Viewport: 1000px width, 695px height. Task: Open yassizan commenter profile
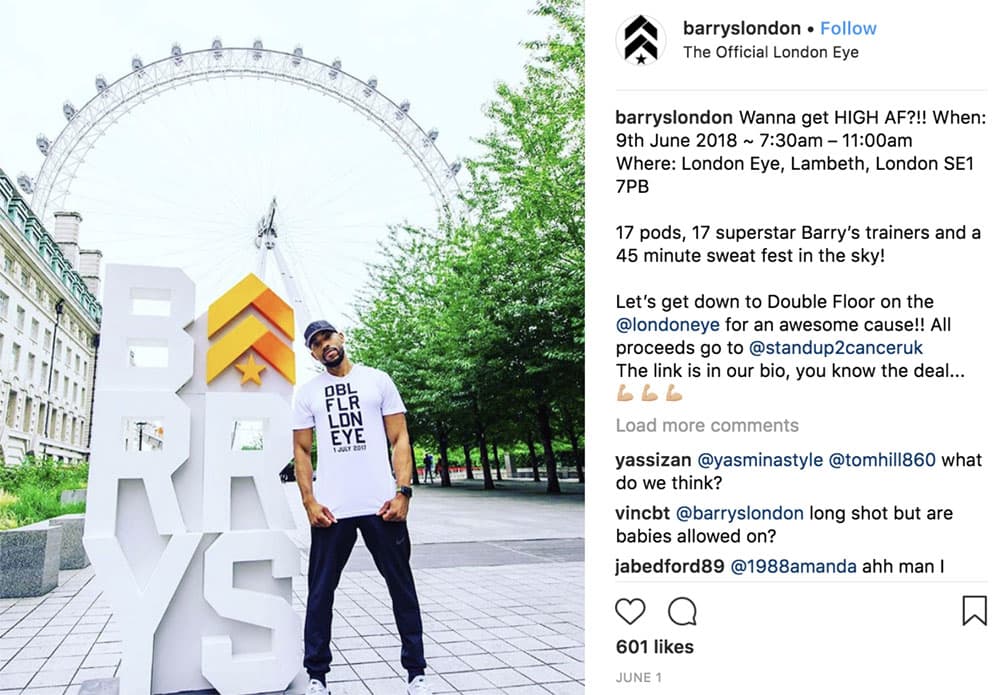coord(654,460)
